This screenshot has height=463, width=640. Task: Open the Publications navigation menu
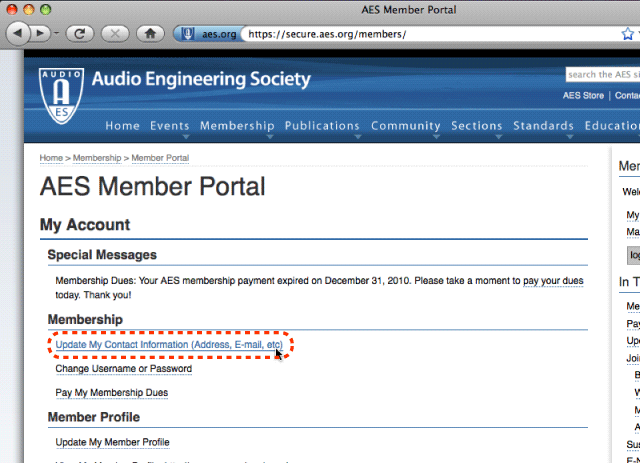(322, 126)
